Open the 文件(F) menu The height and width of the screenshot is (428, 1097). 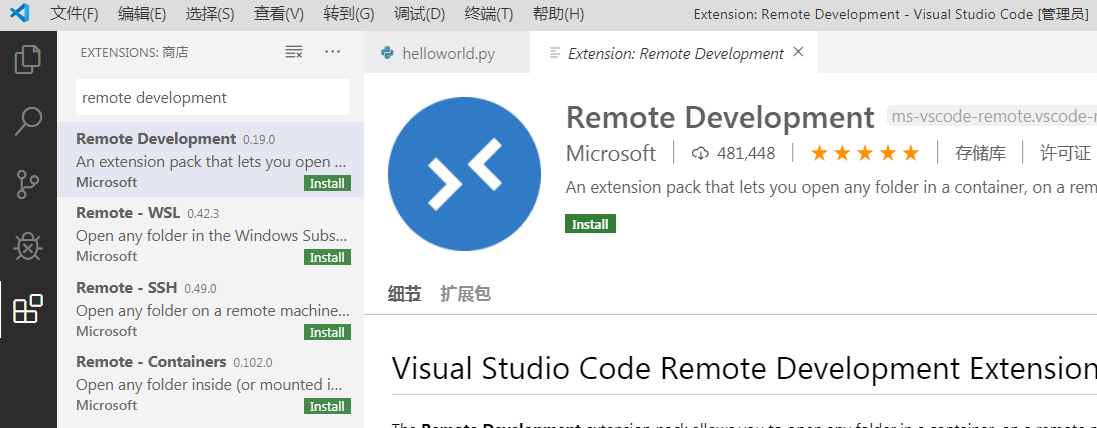click(x=74, y=14)
